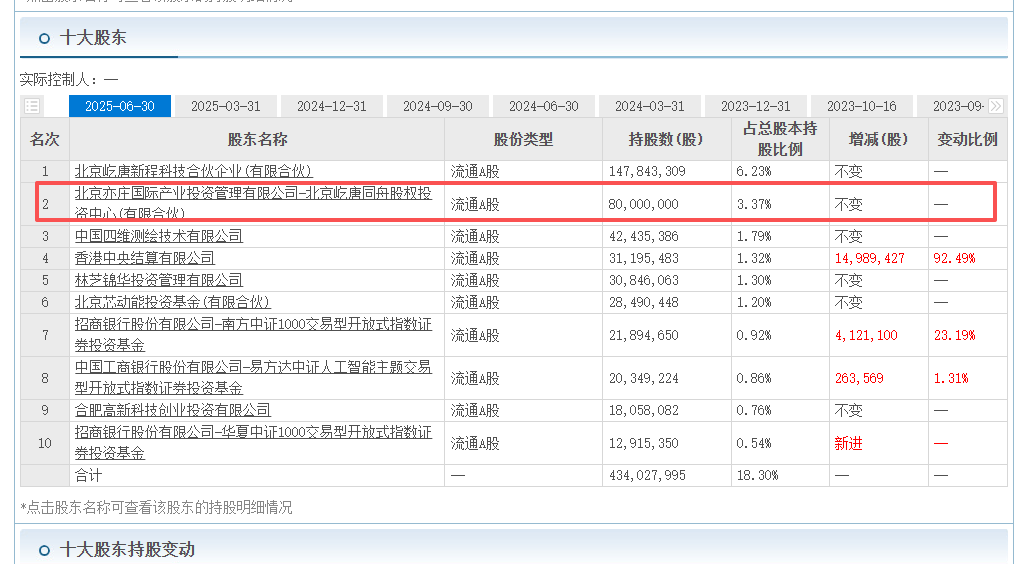
Task: Click the 3.37% shareholding percentage
Action: click(x=753, y=204)
